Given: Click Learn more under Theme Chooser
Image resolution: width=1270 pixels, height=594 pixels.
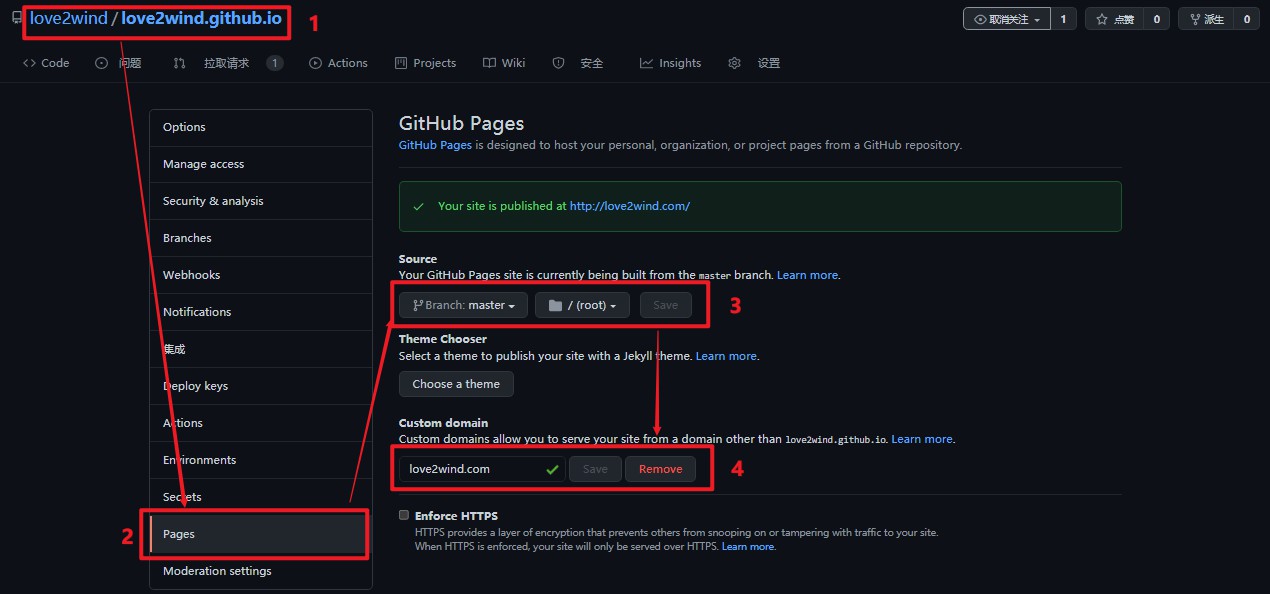Looking at the screenshot, I should click(x=726, y=356).
